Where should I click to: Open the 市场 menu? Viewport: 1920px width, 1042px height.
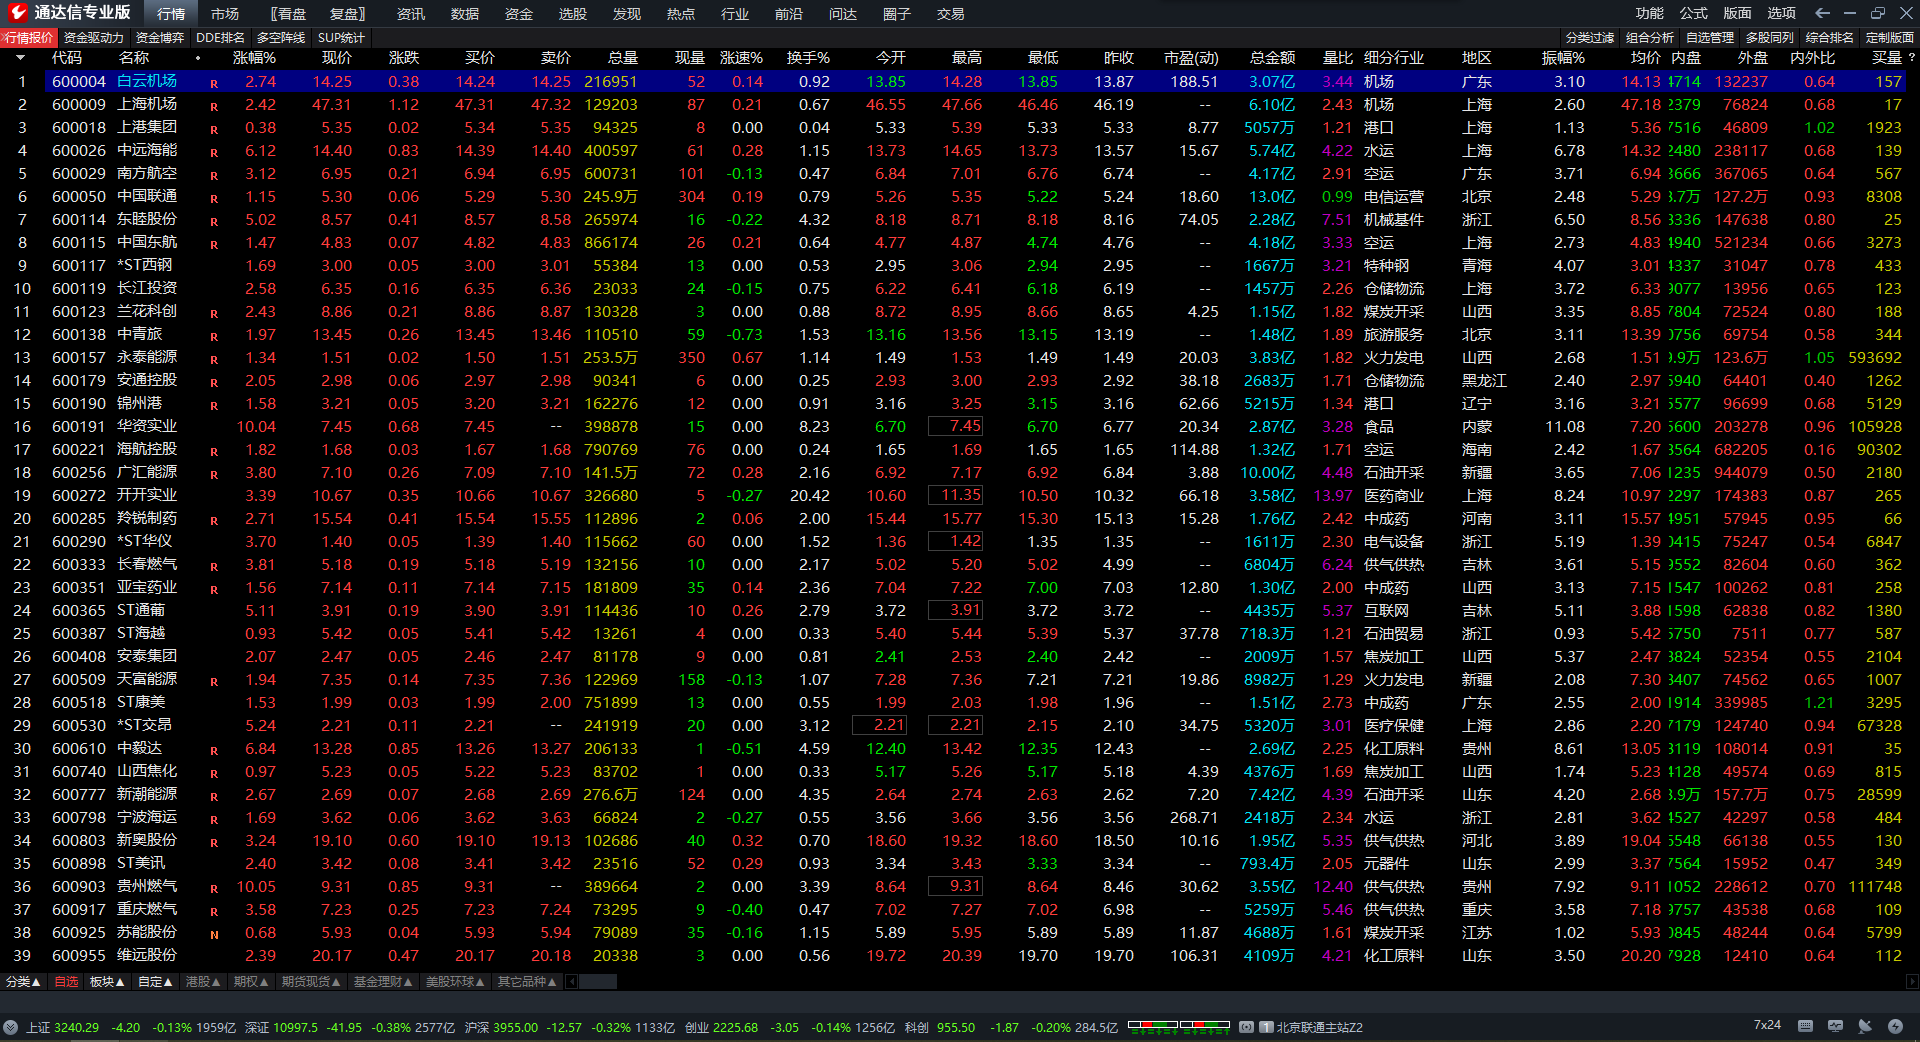[225, 14]
